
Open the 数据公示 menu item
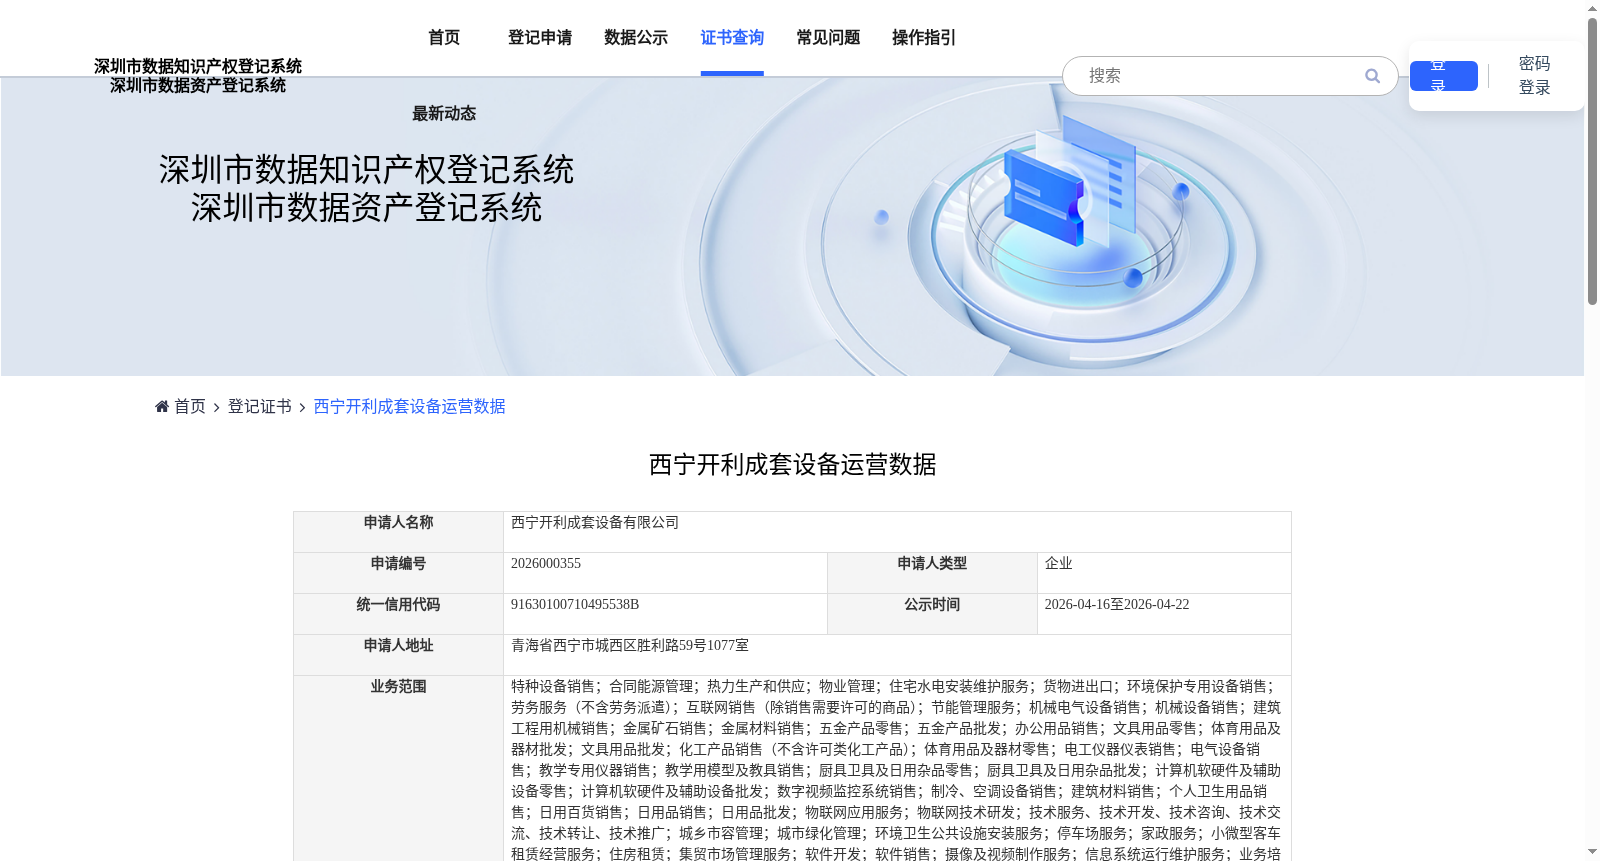(636, 38)
